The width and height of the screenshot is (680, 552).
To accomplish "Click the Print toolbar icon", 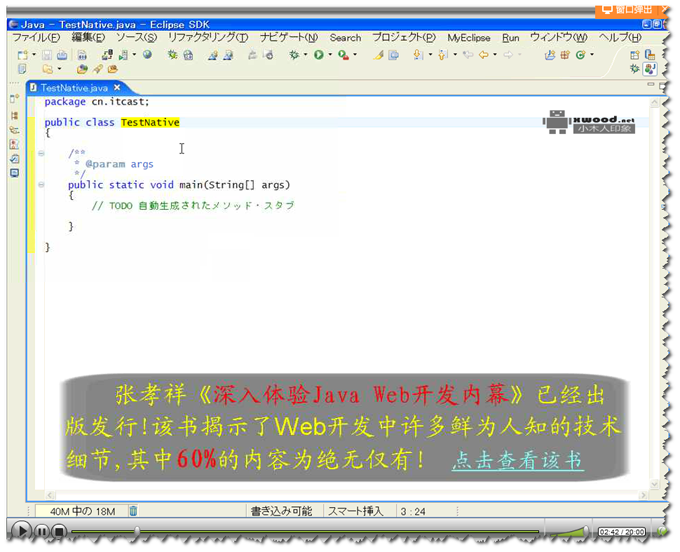I will tap(62, 55).
